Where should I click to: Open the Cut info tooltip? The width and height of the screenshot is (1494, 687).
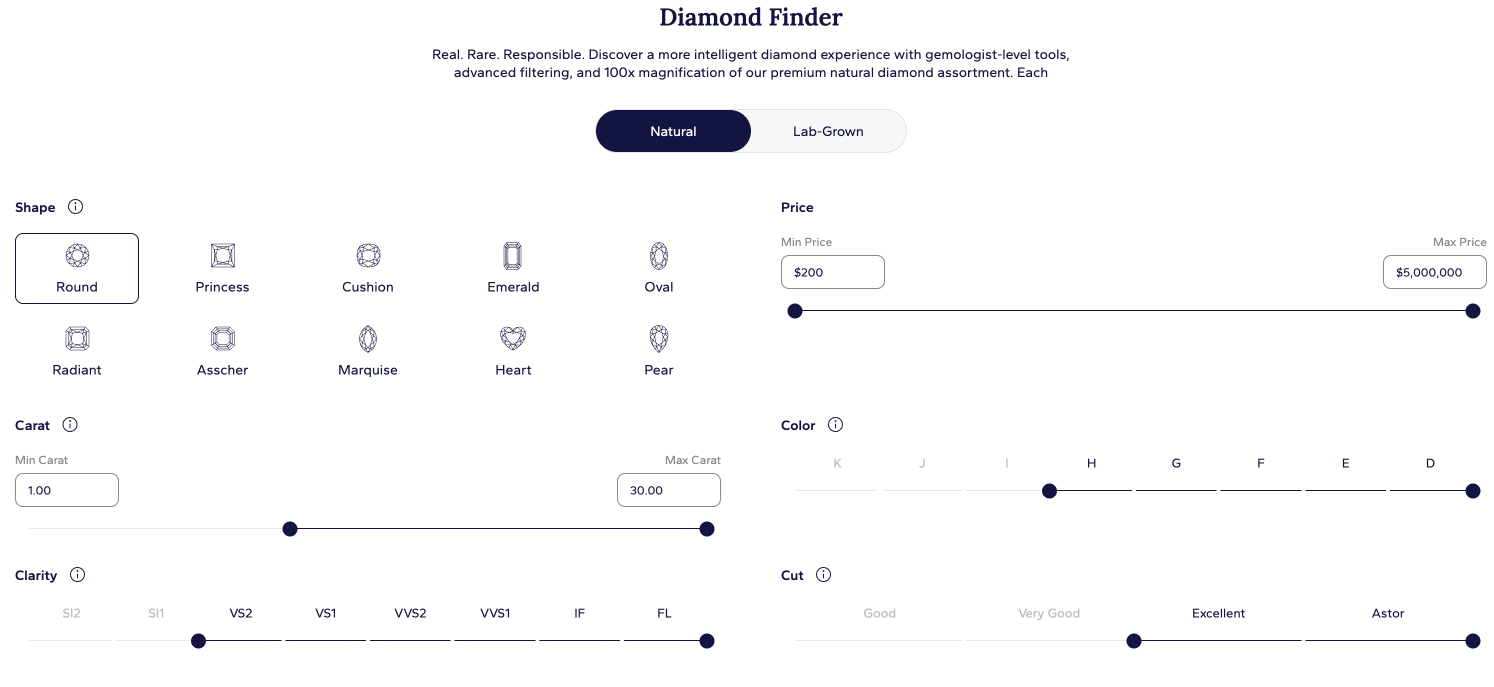click(823, 575)
